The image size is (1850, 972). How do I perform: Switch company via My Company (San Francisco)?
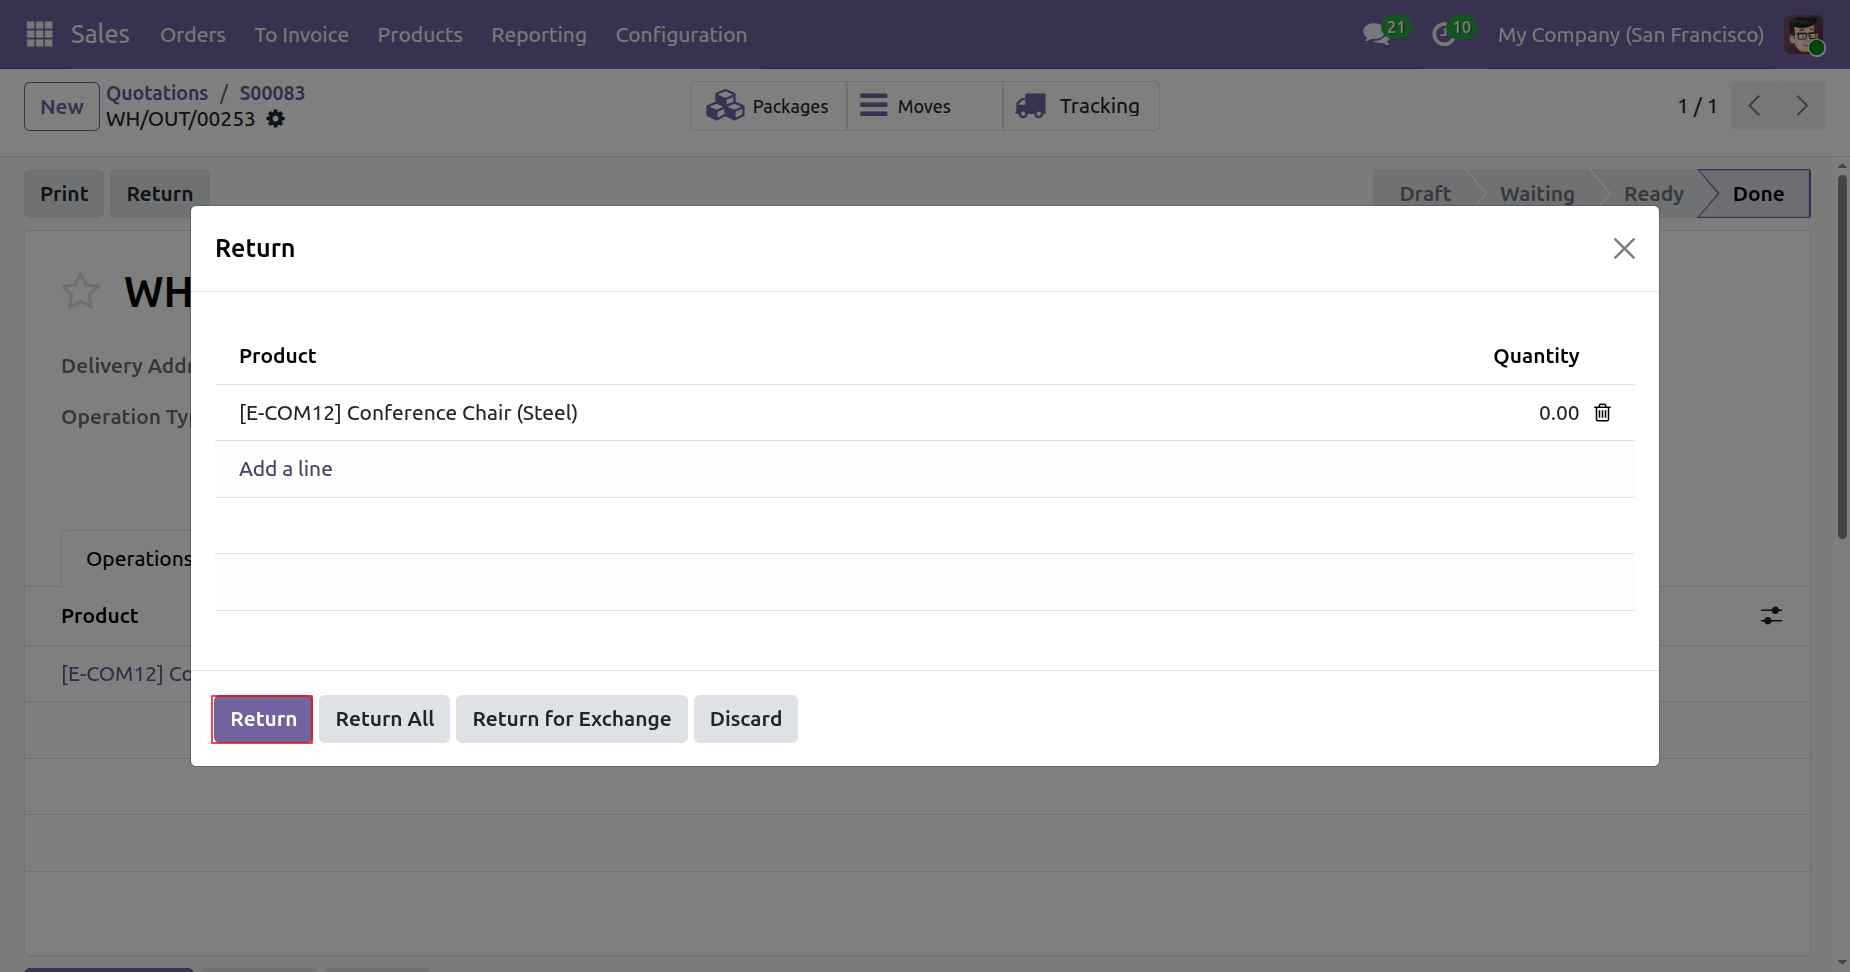point(1631,35)
